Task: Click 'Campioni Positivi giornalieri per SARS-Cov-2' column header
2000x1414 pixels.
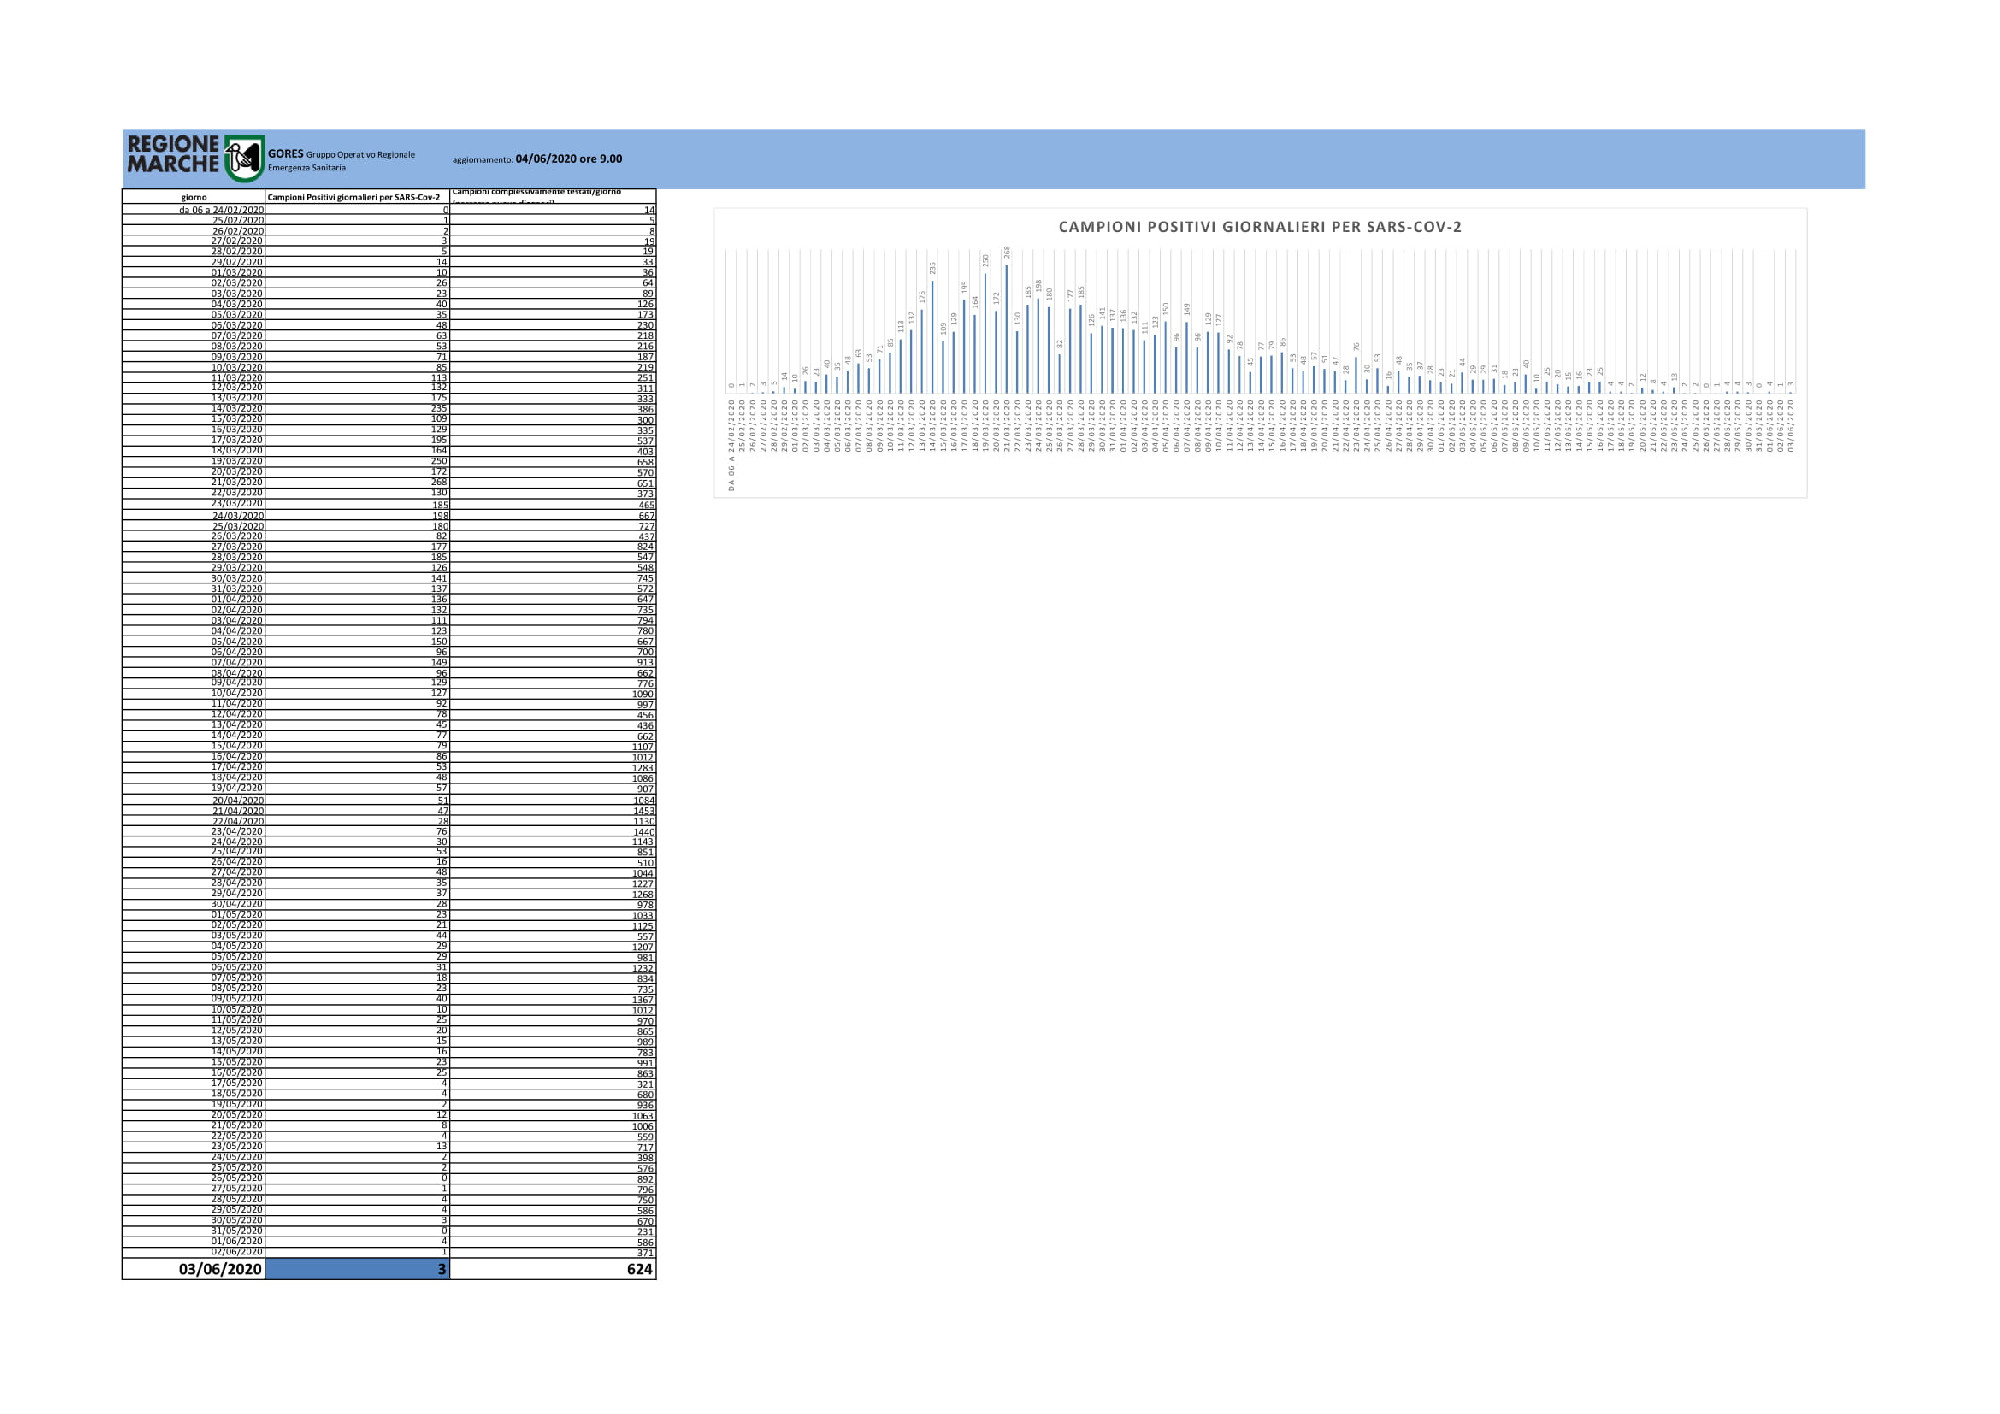Action: click(x=354, y=197)
